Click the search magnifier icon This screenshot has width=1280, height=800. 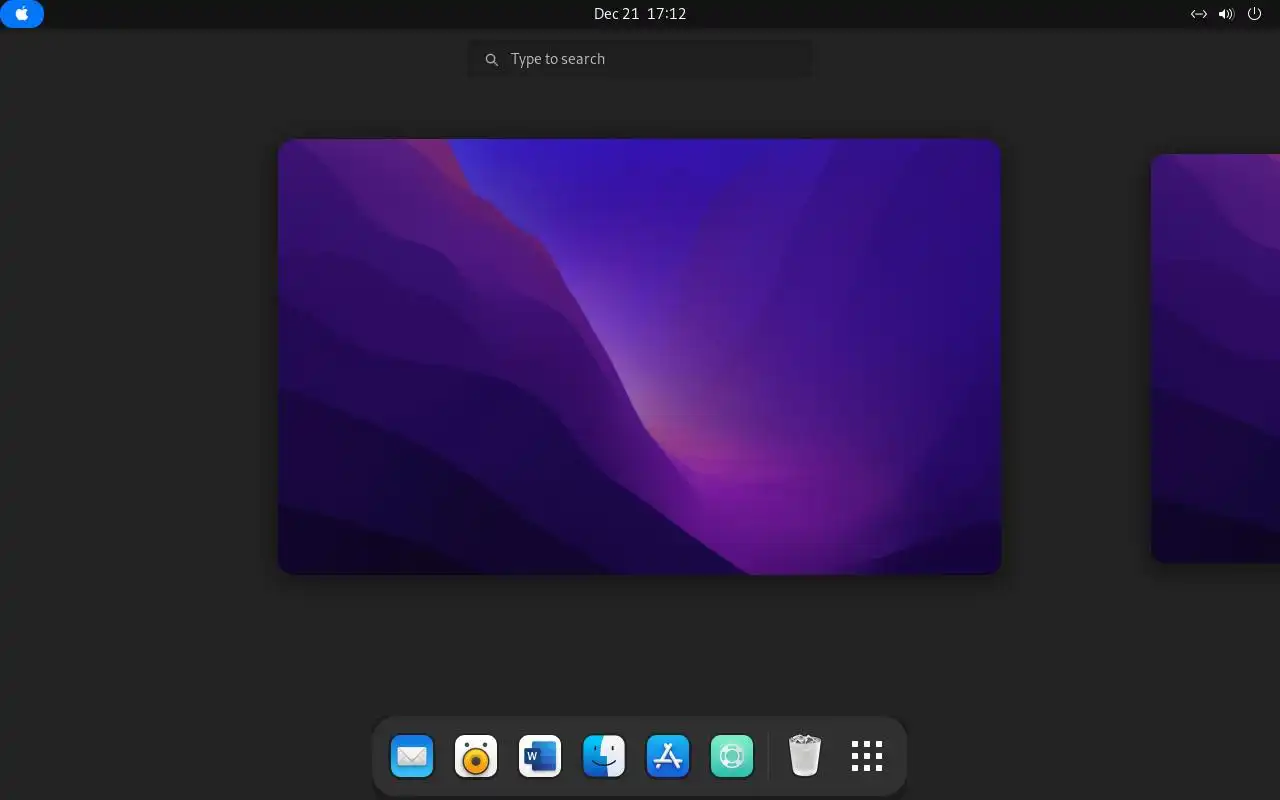(x=491, y=60)
